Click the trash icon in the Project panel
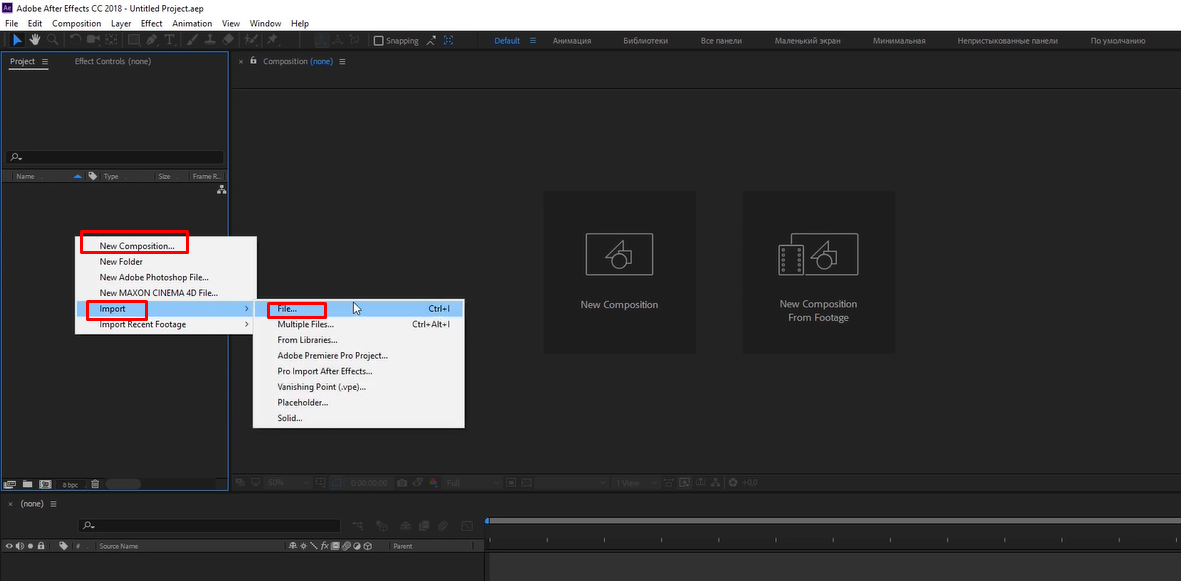Viewport: 1181px width, 581px height. [95, 483]
